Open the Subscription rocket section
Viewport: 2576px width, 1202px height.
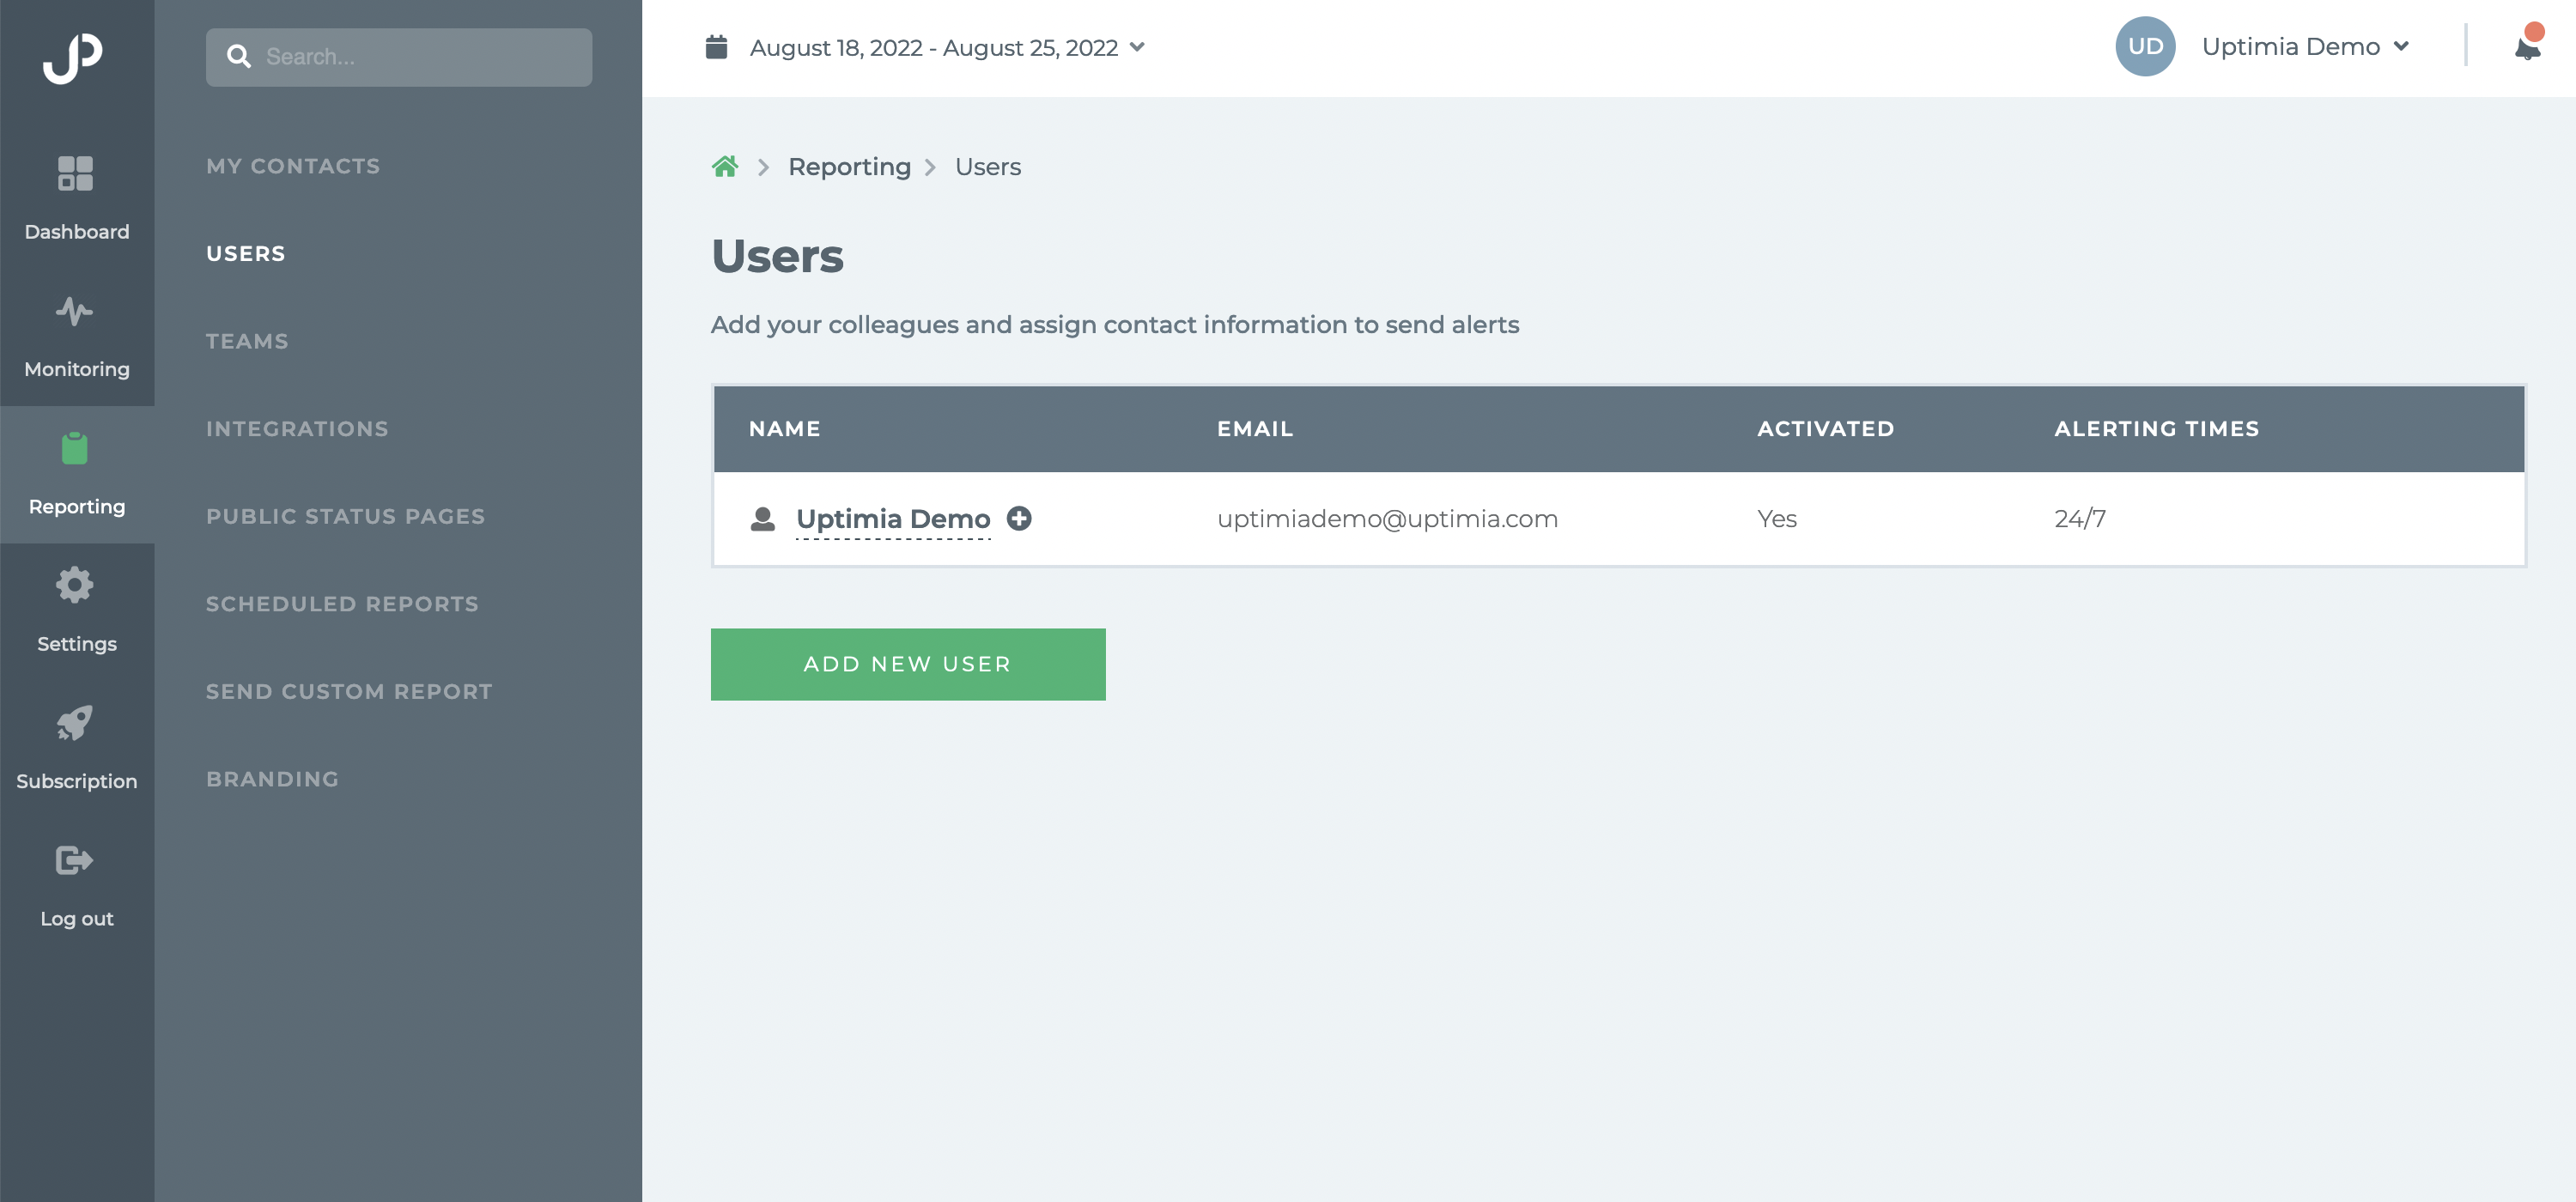[x=76, y=749]
